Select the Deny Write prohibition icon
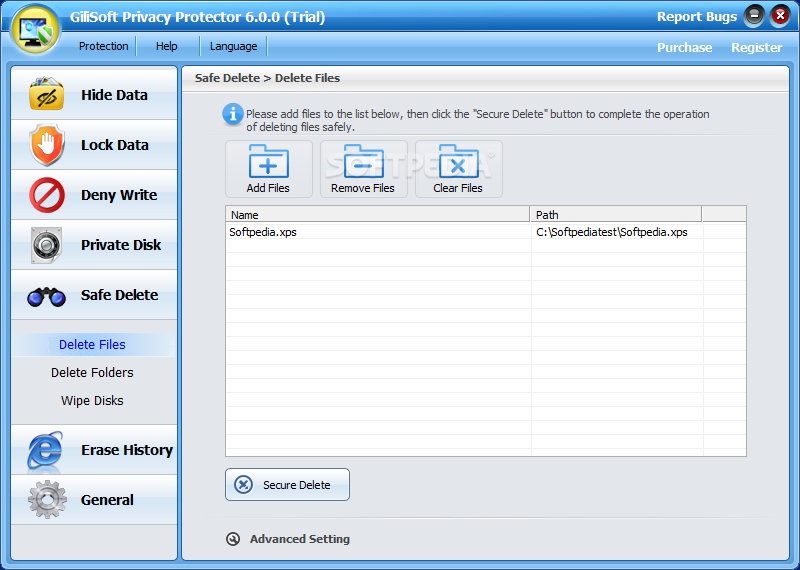Screen dimensions: 800x570 pos(47,195)
